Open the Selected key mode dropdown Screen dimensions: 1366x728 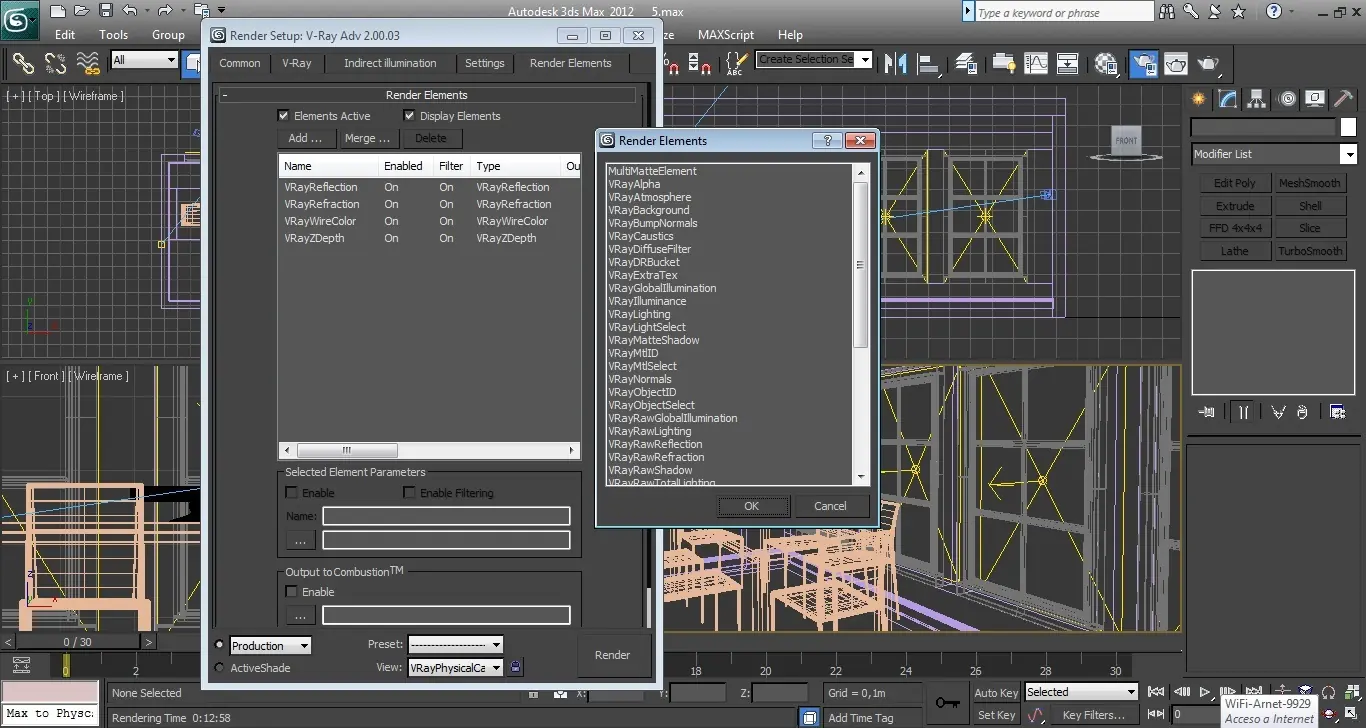(x=1081, y=692)
